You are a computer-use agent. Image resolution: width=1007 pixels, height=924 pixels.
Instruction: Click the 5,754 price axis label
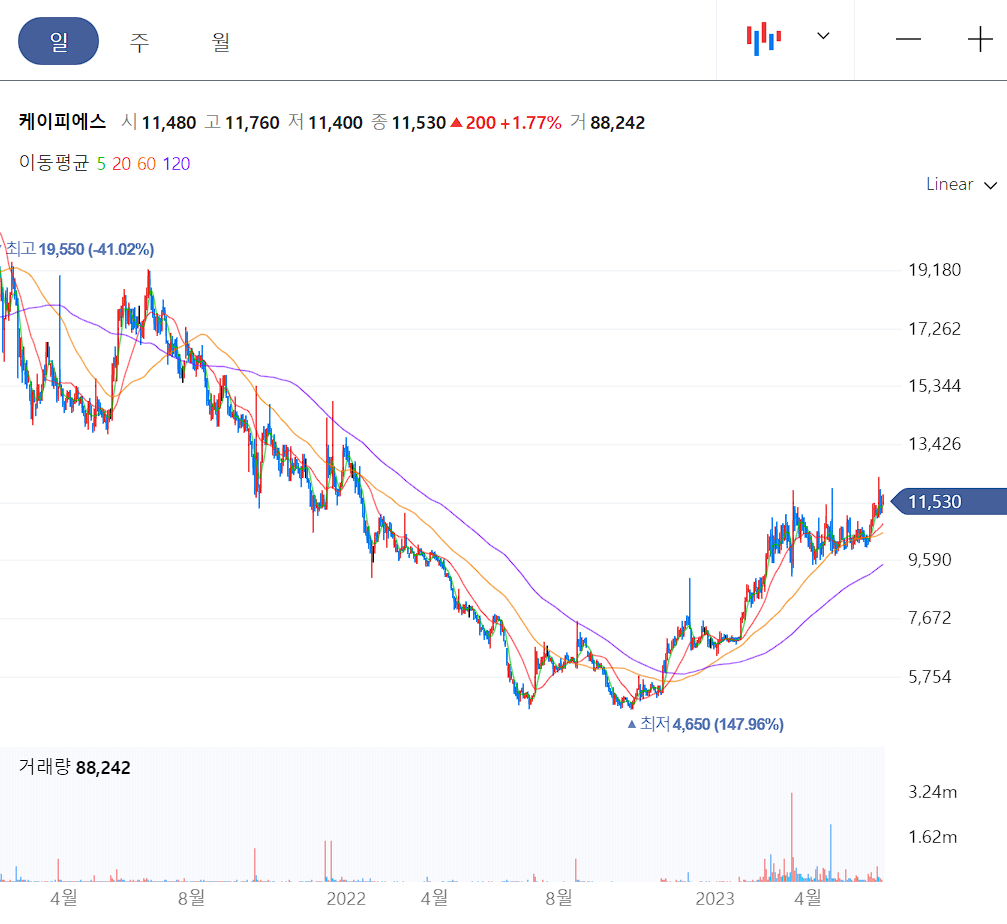point(930,676)
